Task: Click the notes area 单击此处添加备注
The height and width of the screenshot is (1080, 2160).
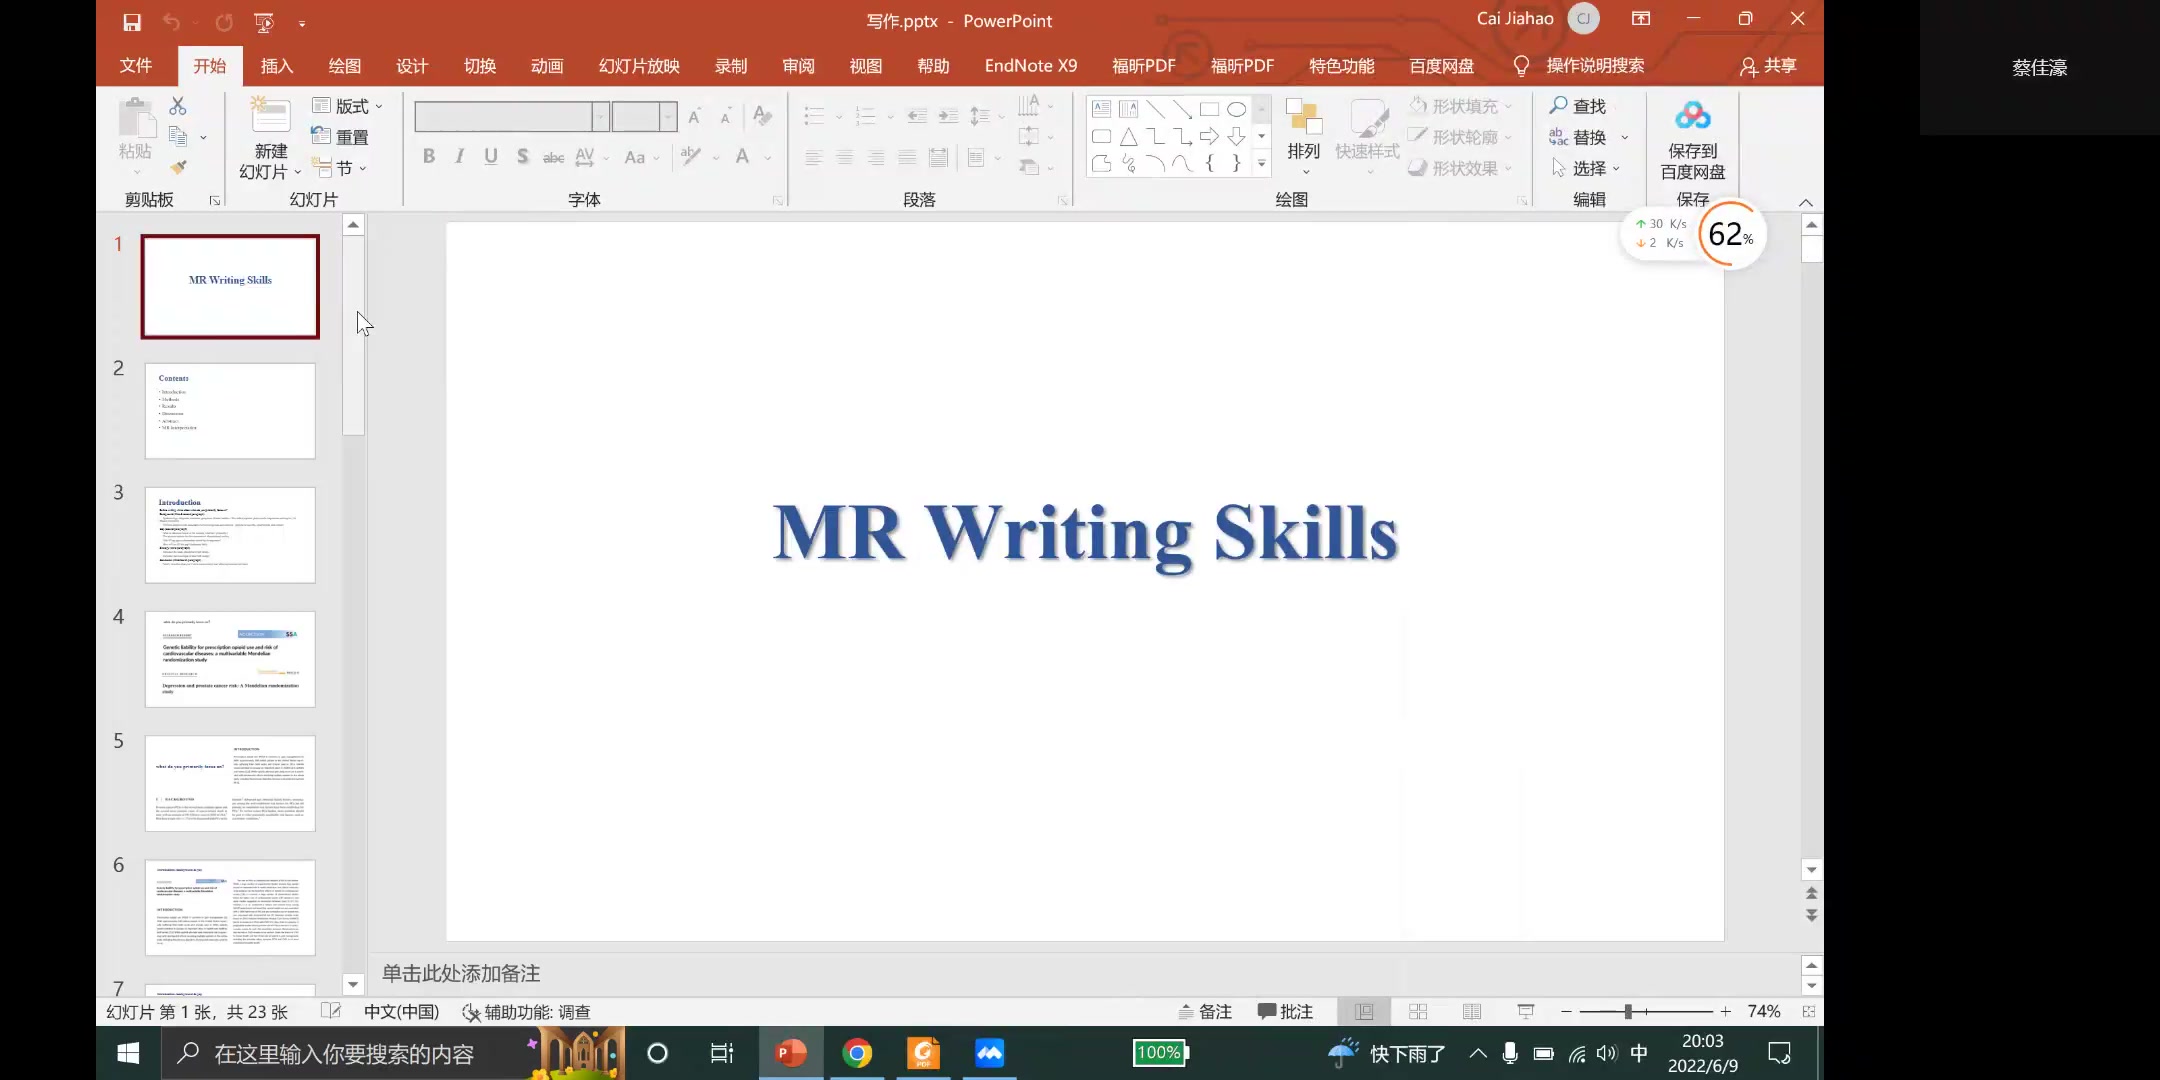Action: pyautogui.click(x=461, y=973)
